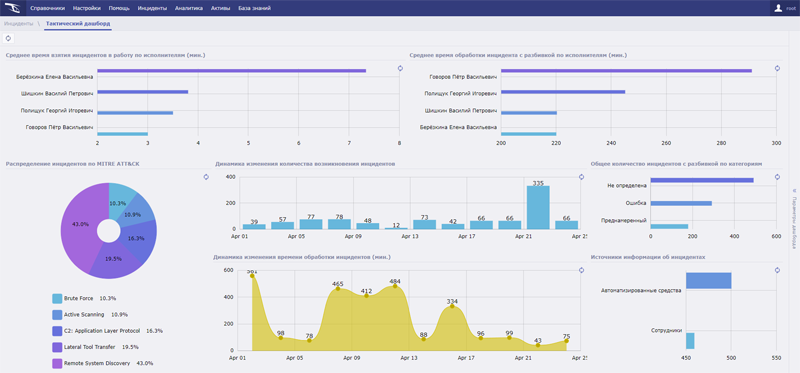This screenshot has height=373, width=800.
Task: Click the 465 data point marker
Action: pos(338,289)
